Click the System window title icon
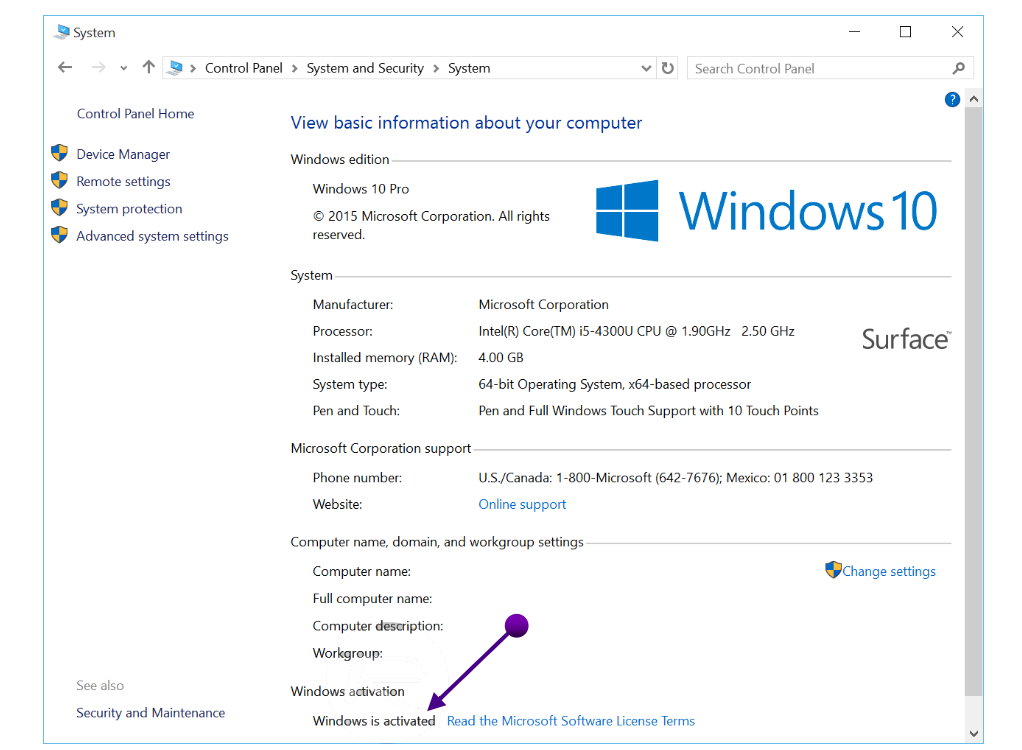1022x750 pixels. 62,32
